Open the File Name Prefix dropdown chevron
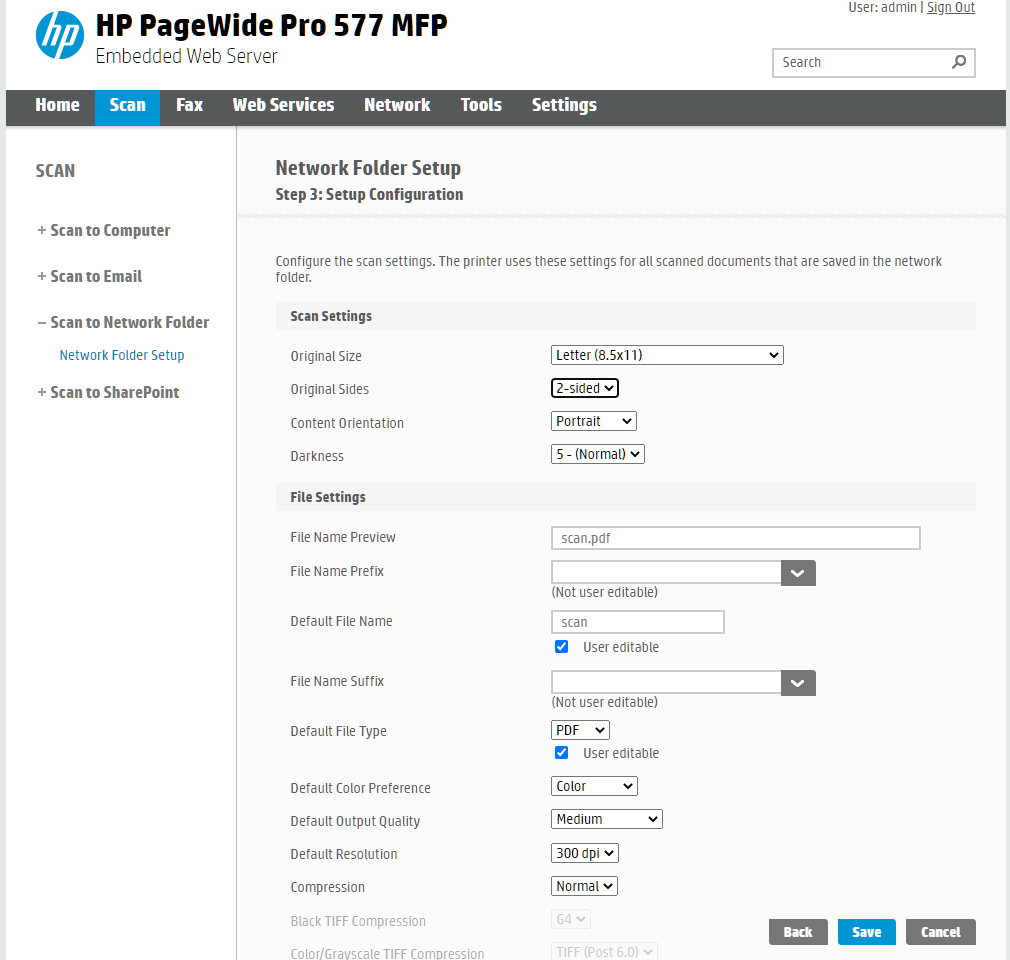 797,572
